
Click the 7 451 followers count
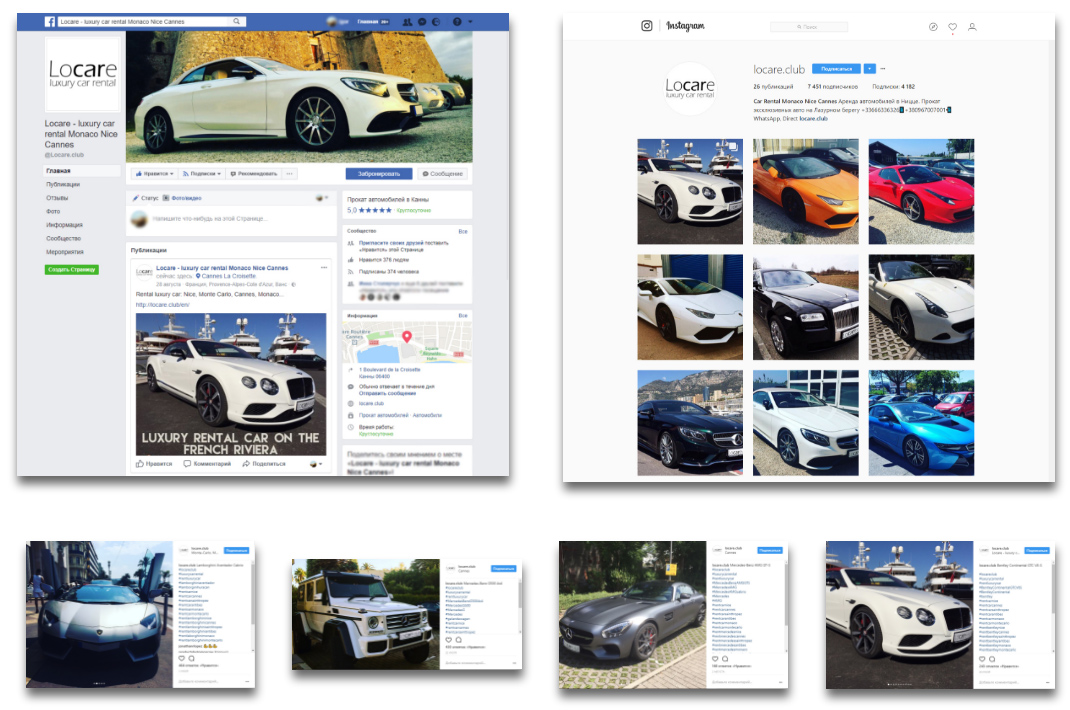pyautogui.click(x=833, y=87)
